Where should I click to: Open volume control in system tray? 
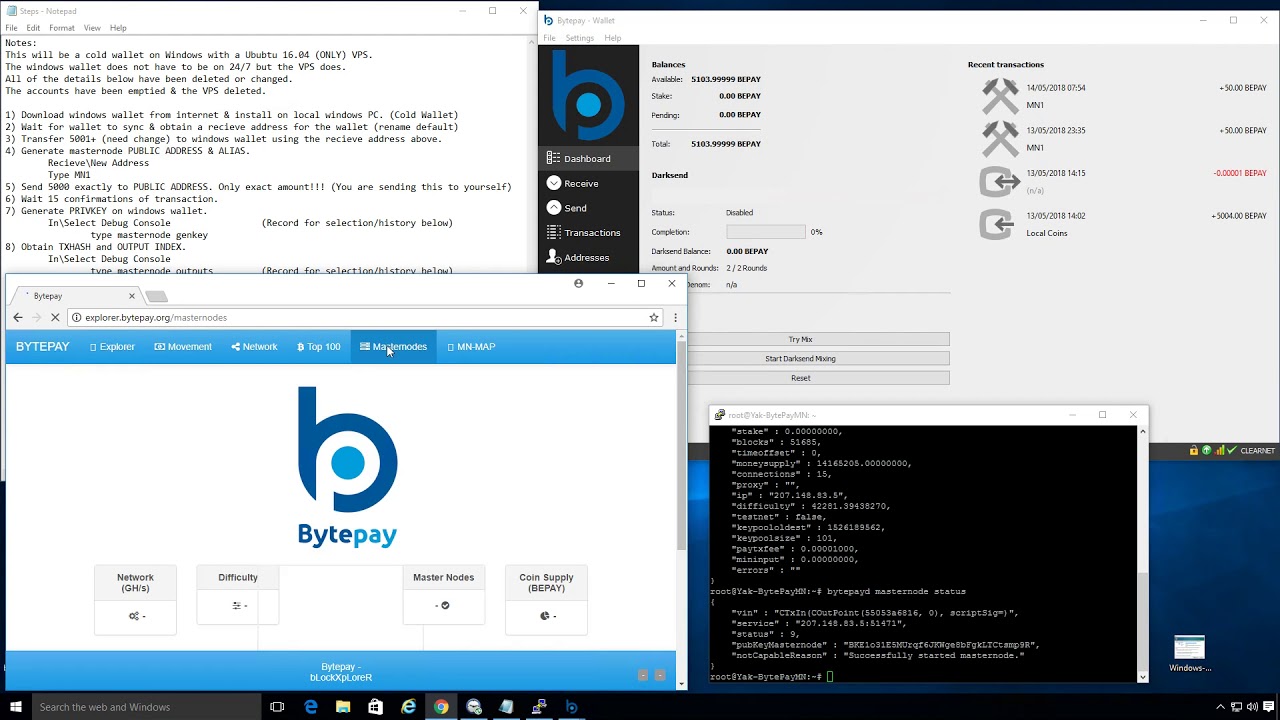point(1252,707)
